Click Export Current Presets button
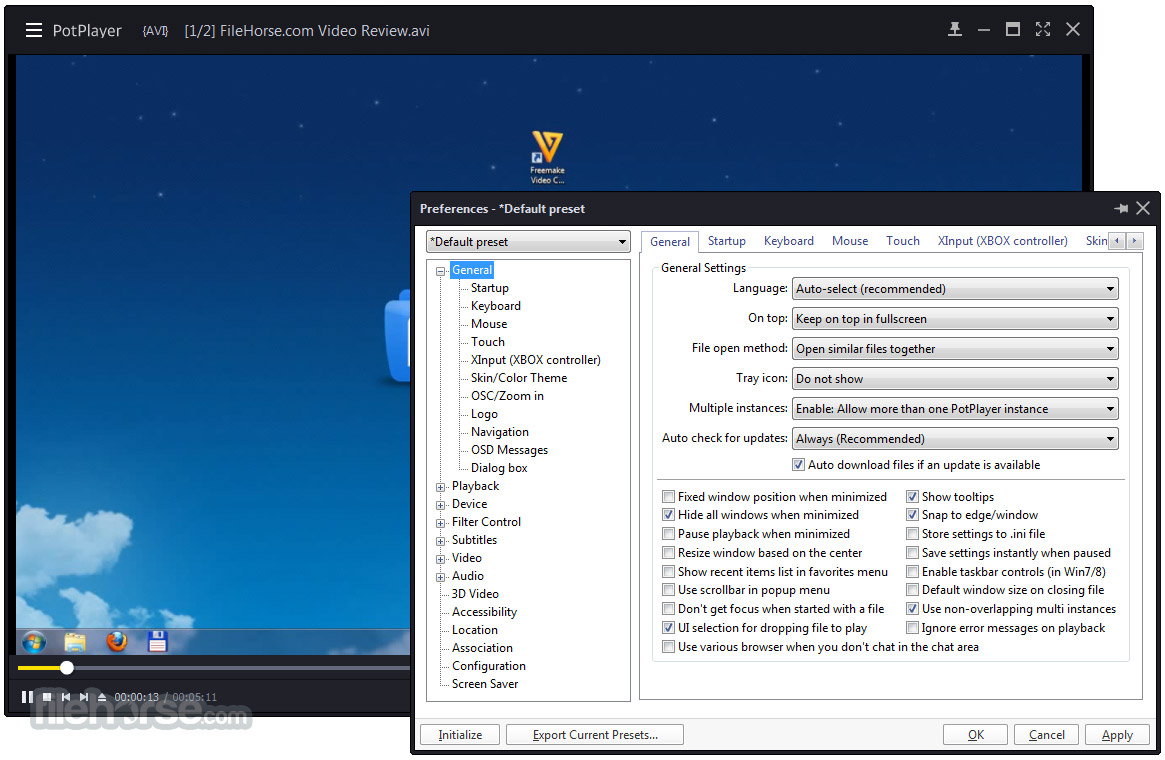This screenshot has width=1165, height=760. coord(594,735)
